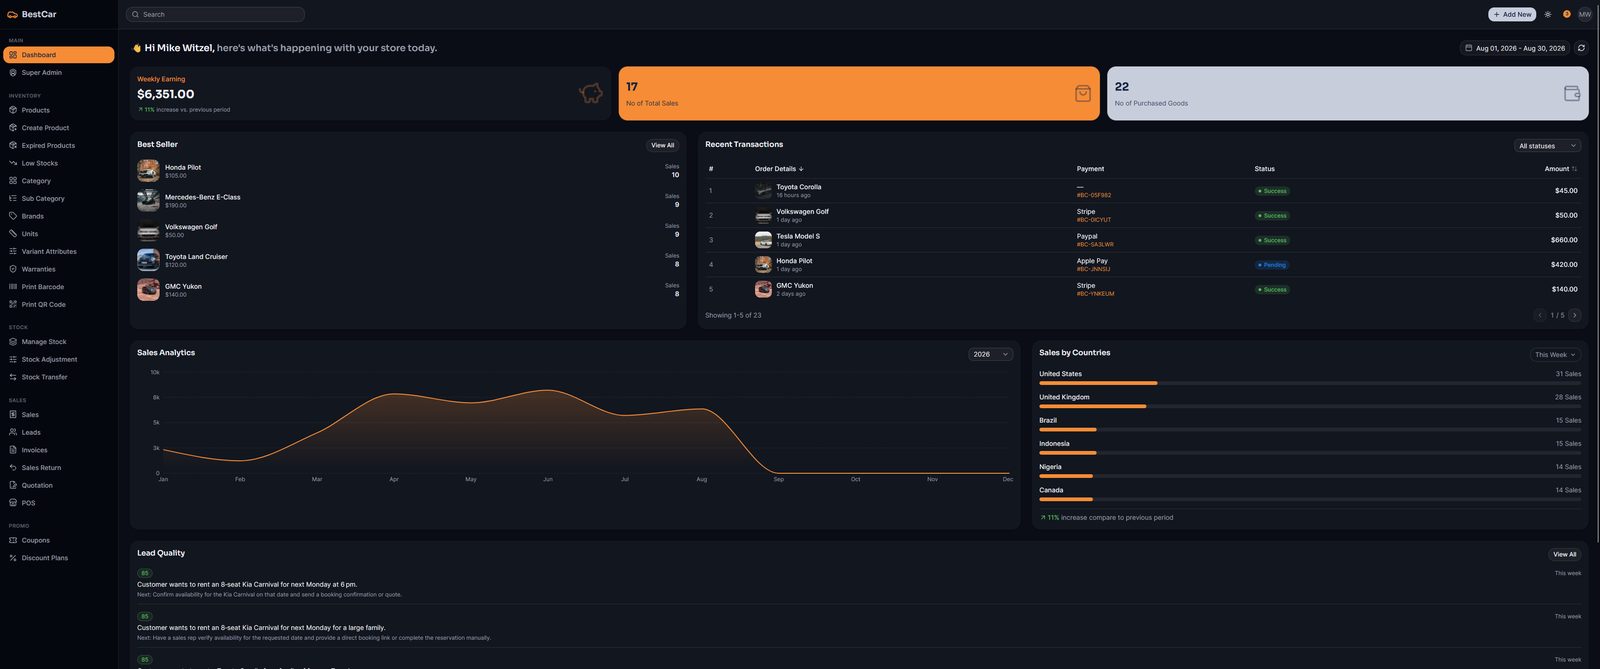Click the Sub Category sidebar icon
The height and width of the screenshot is (669, 1600).
coord(13,198)
